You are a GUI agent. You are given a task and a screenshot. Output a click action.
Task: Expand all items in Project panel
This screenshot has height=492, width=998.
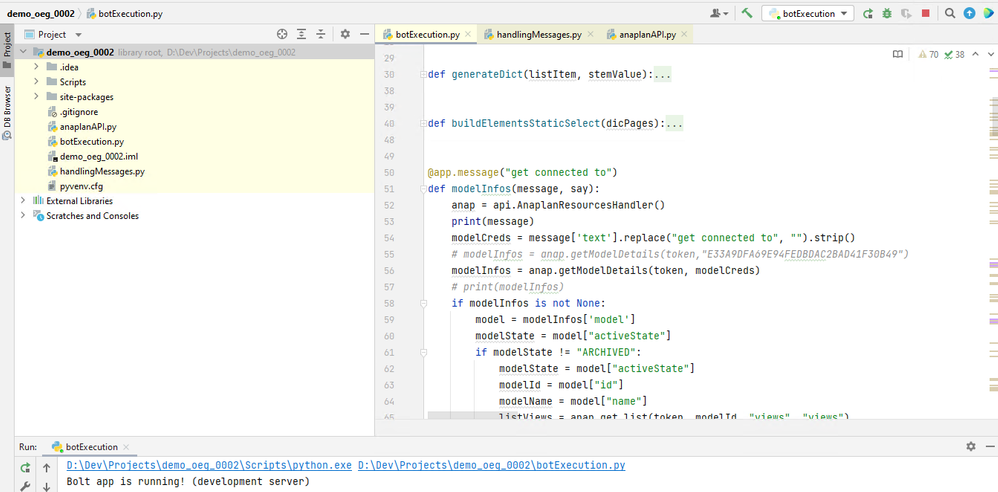click(302, 34)
